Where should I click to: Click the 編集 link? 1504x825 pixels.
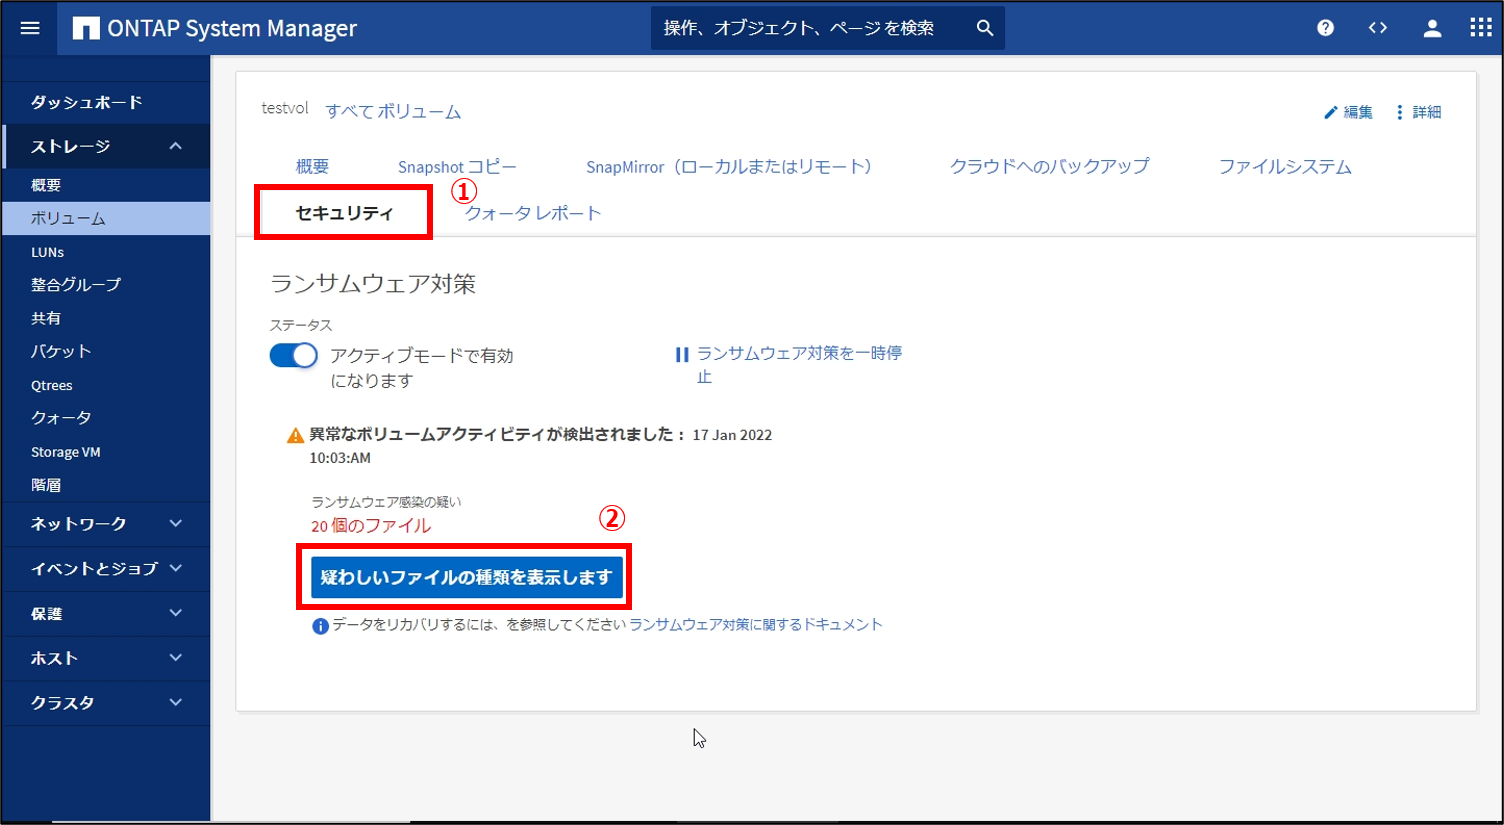pyautogui.click(x=1358, y=112)
